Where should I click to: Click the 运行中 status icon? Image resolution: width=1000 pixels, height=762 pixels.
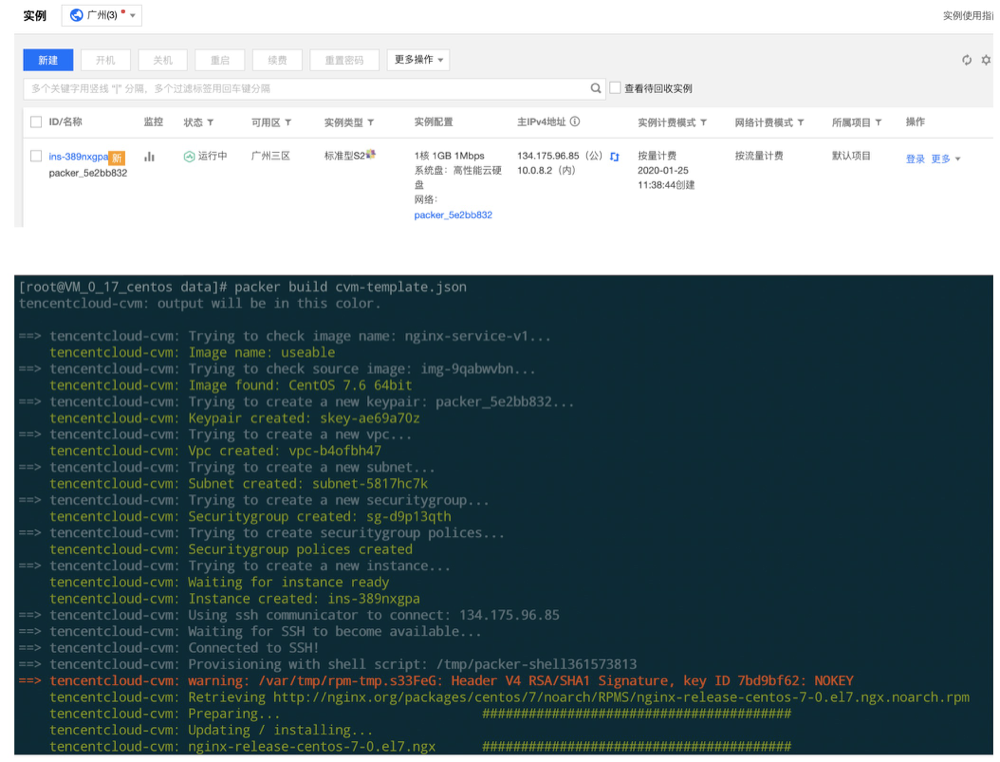click(189, 156)
